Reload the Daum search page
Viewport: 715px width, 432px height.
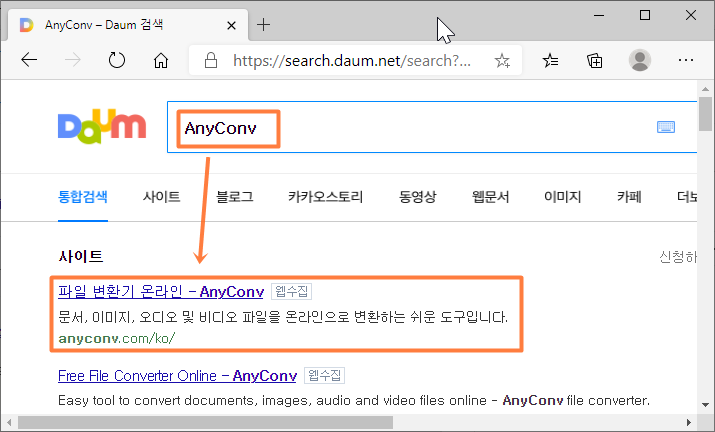(x=117, y=60)
